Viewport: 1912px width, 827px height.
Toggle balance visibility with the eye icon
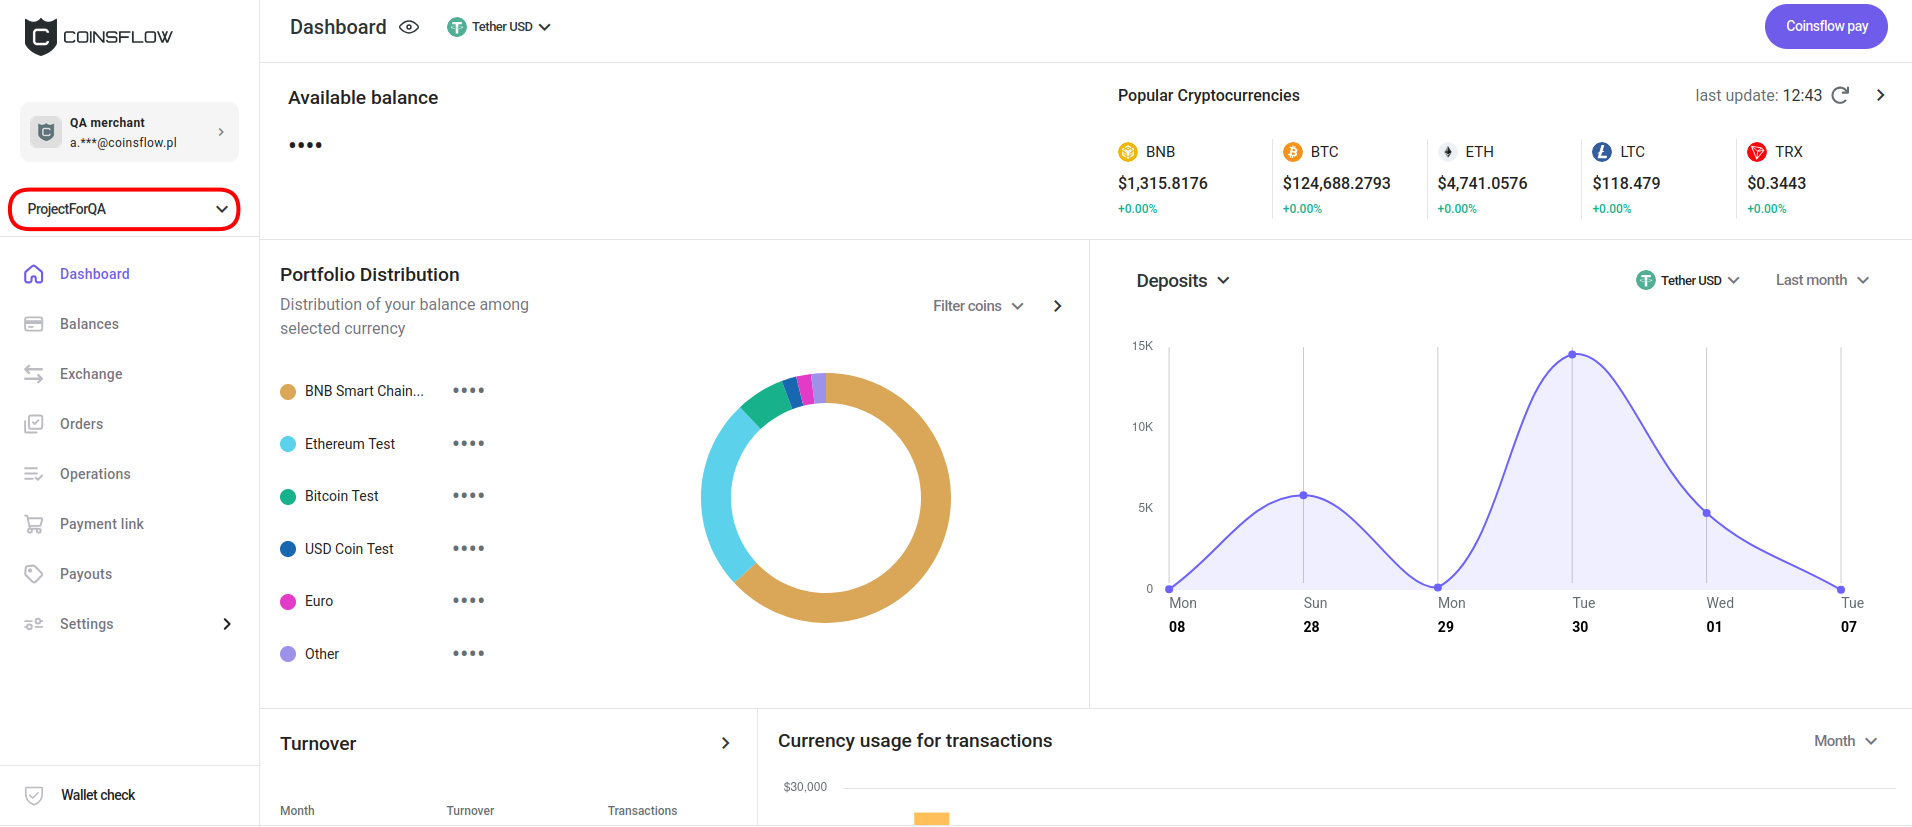tap(409, 27)
